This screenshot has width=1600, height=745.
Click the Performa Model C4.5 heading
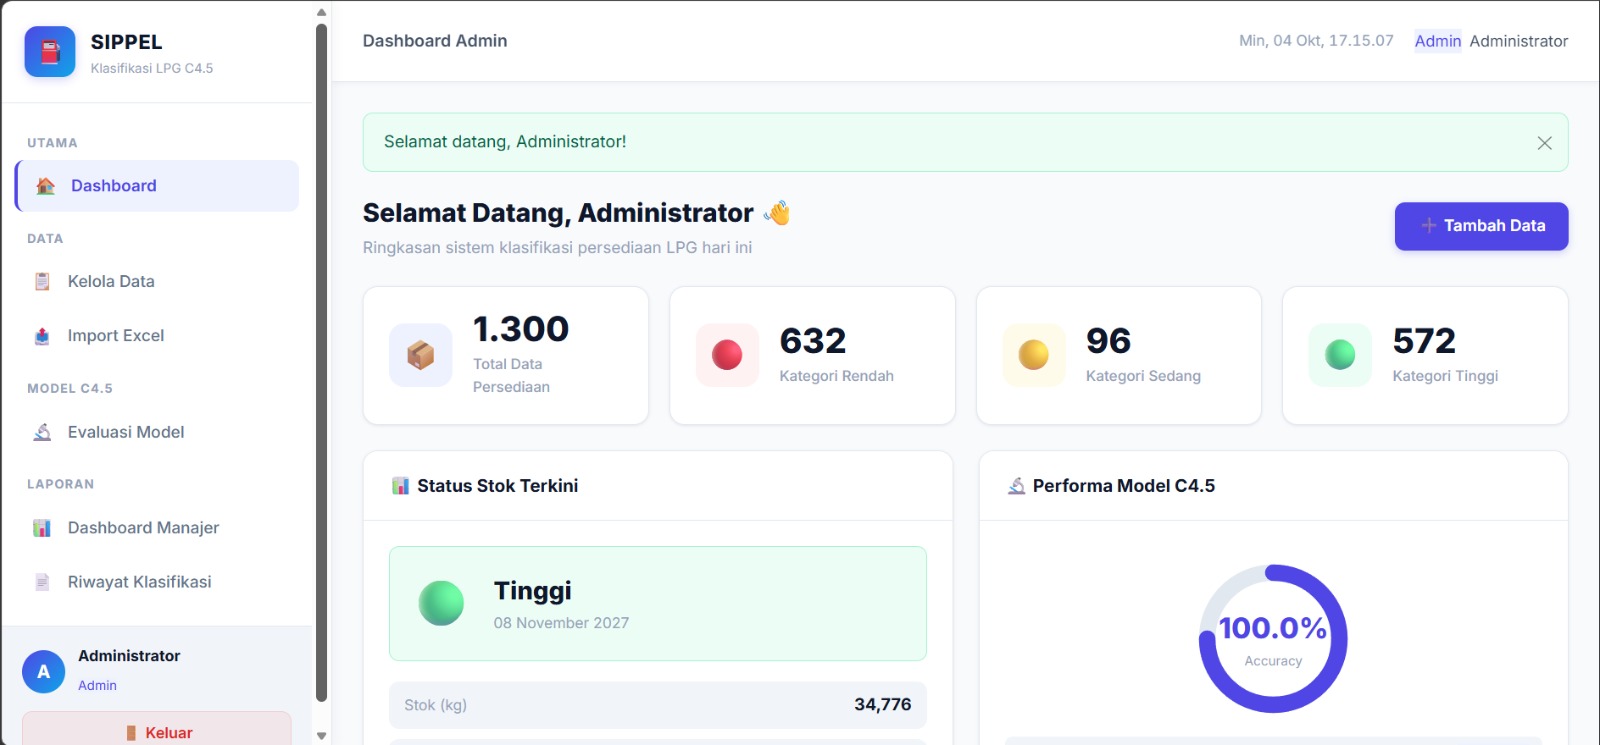click(x=1124, y=486)
